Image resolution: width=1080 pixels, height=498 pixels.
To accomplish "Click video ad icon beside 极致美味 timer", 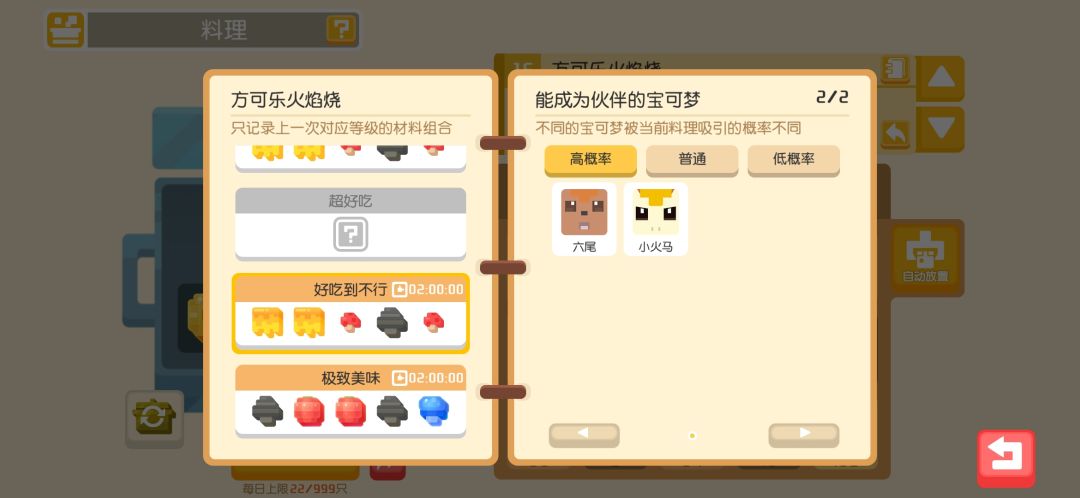I will (x=399, y=378).
